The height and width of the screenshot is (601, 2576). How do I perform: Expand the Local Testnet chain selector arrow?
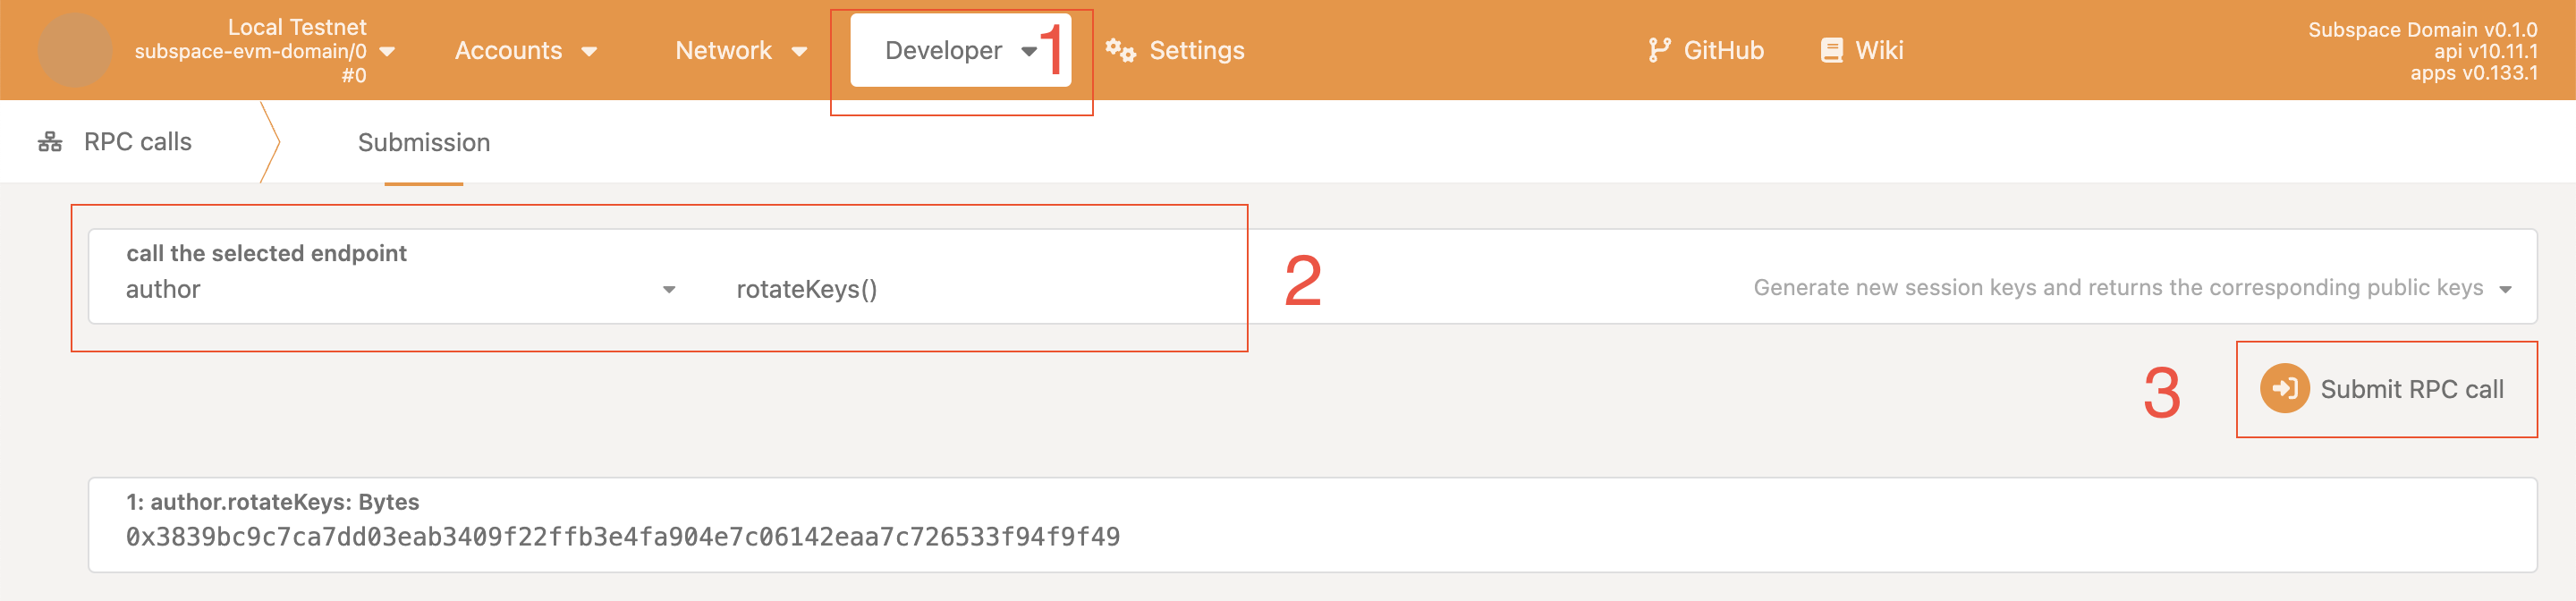pyautogui.click(x=388, y=51)
